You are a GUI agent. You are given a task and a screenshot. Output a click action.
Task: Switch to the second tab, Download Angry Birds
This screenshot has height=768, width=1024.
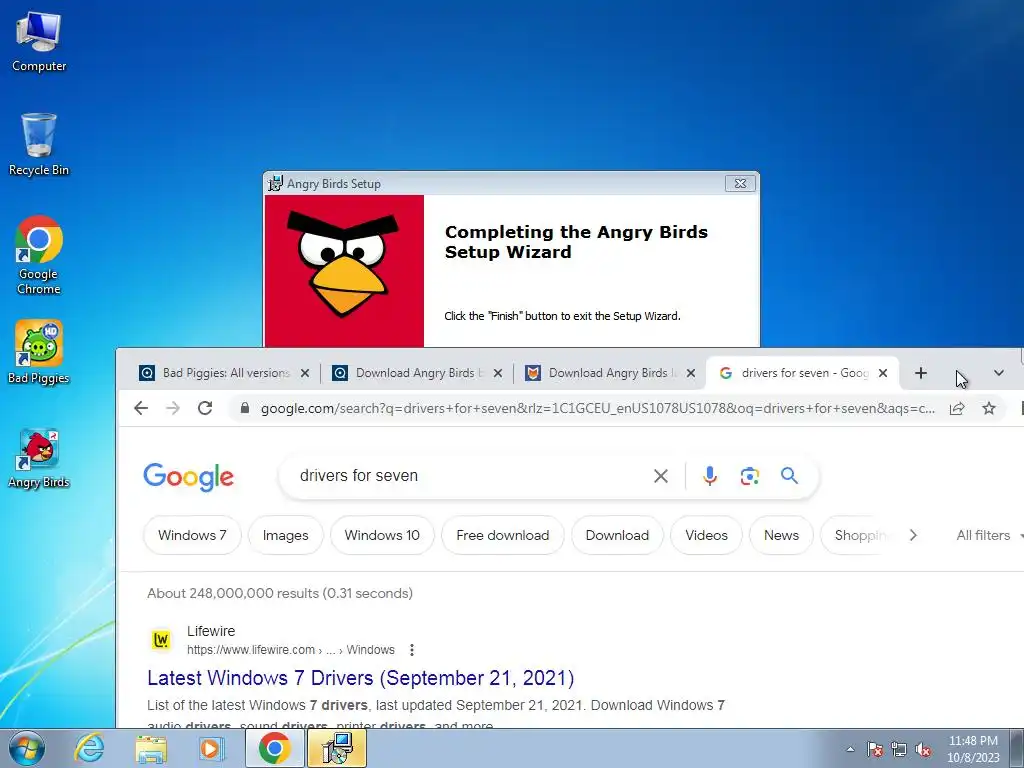[x=417, y=373]
